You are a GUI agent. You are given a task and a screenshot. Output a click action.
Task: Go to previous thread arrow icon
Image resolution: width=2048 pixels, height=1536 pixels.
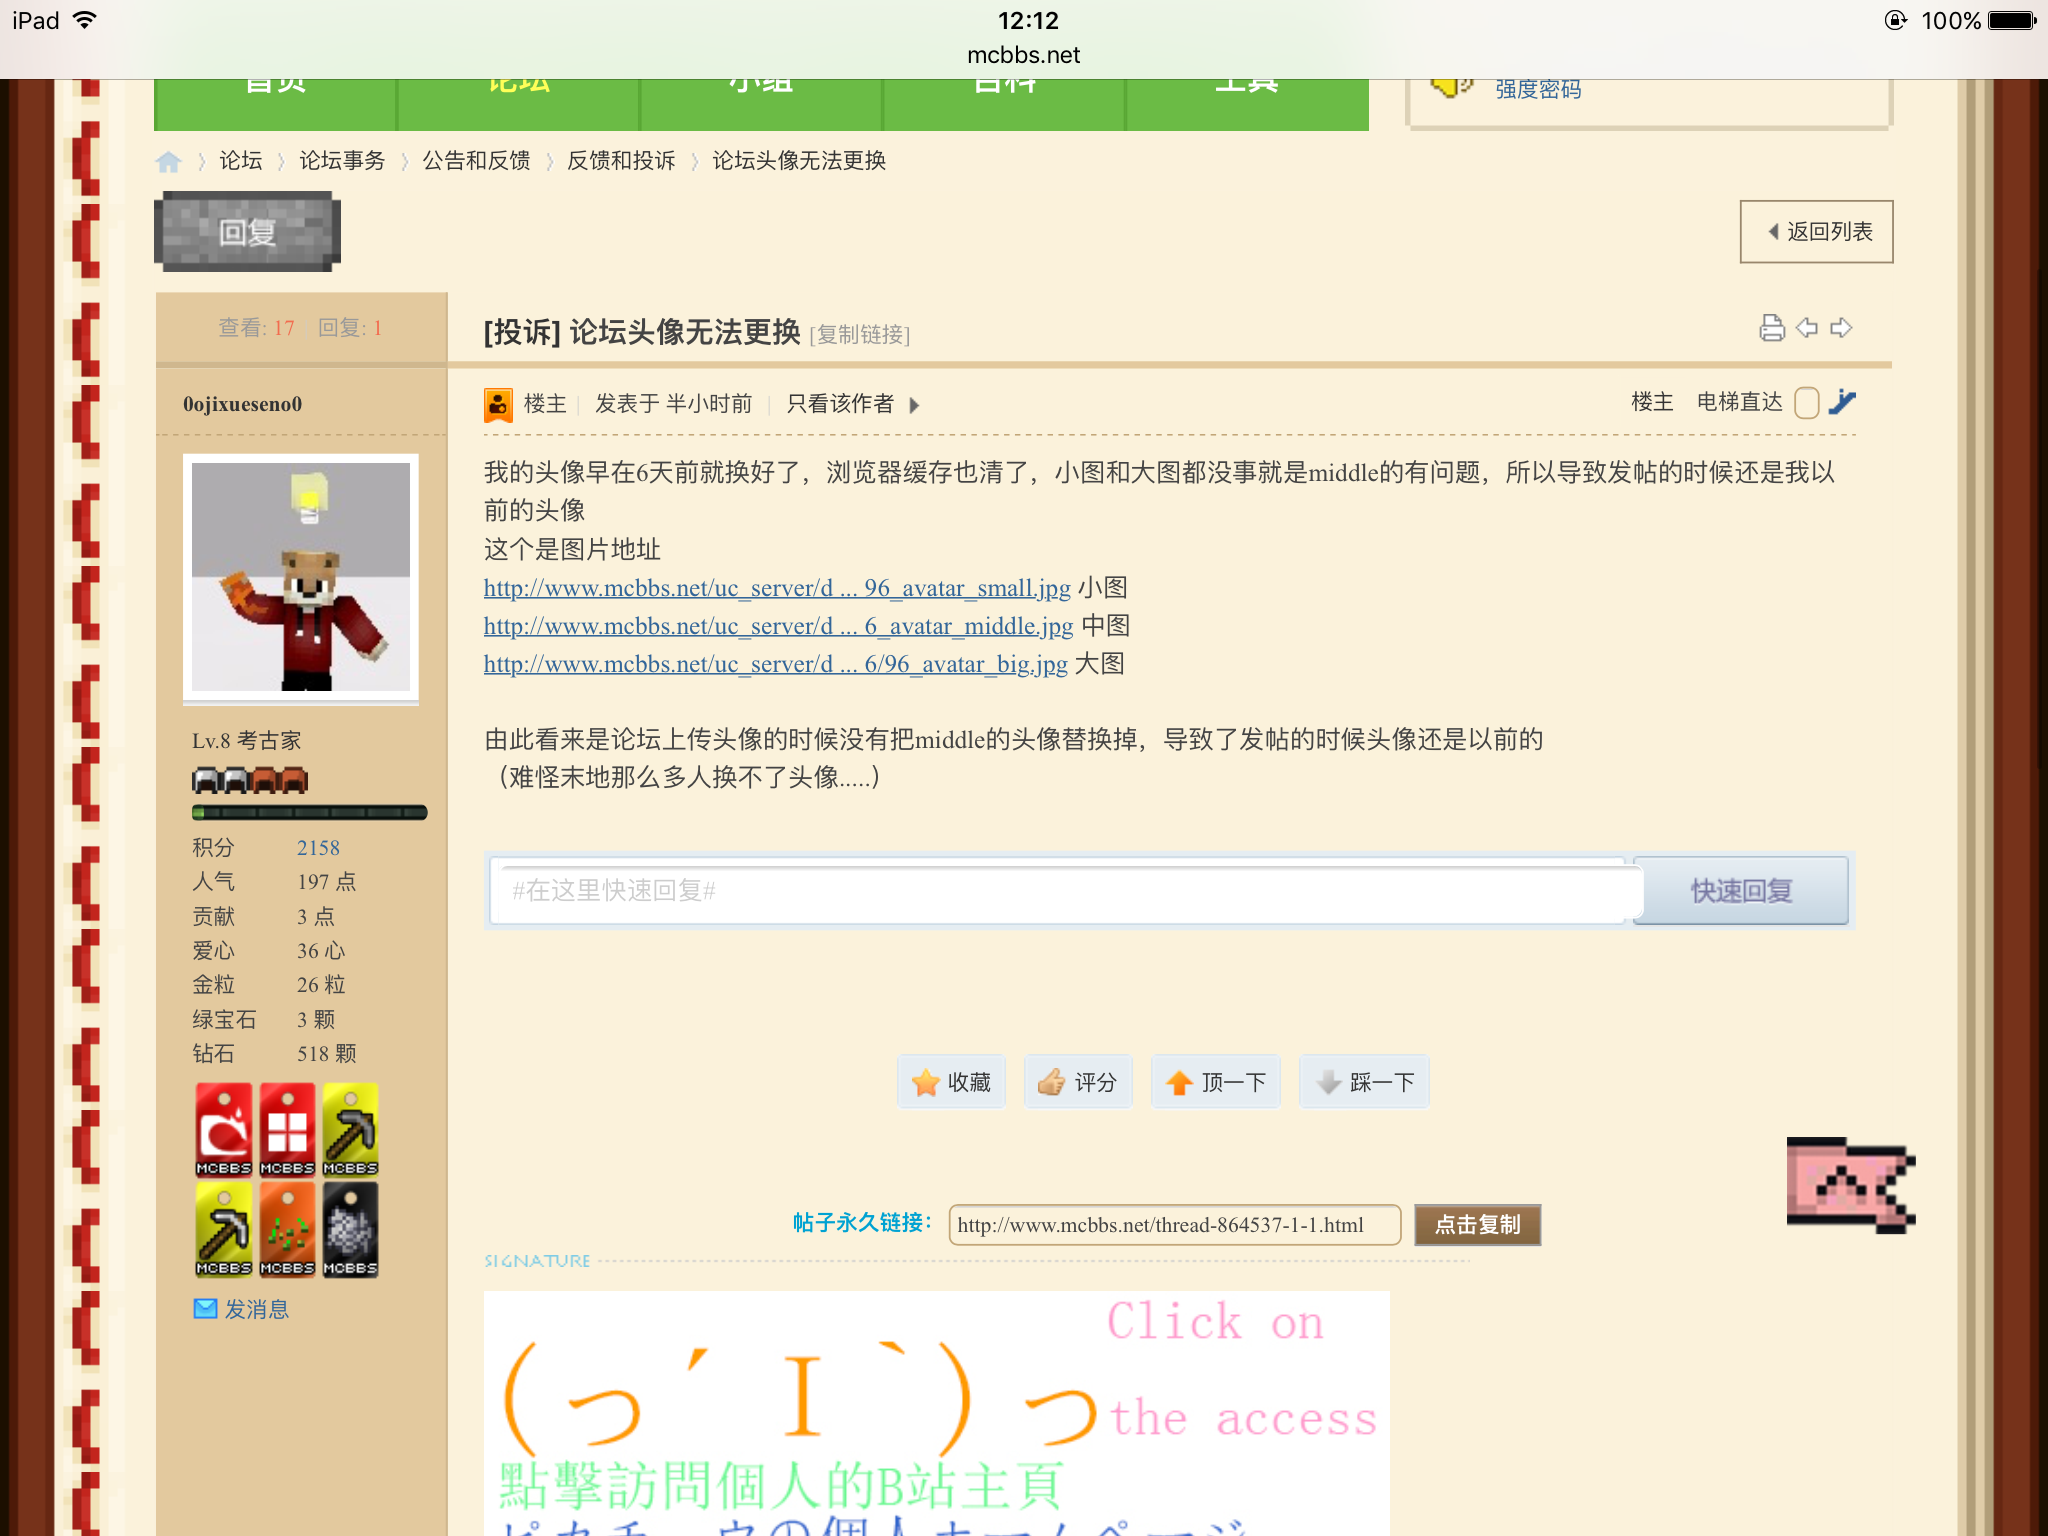tap(1806, 328)
